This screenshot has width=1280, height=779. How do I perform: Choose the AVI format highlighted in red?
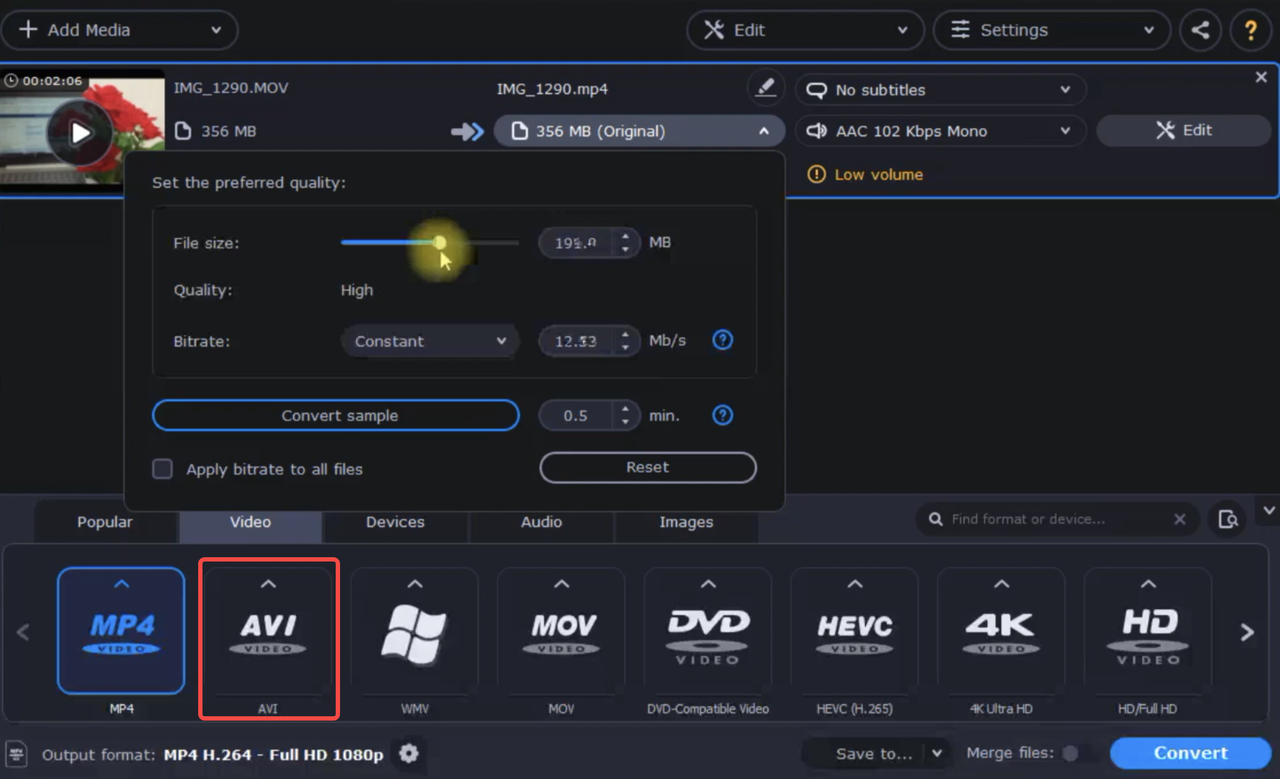pyautogui.click(x=268, y=631)
